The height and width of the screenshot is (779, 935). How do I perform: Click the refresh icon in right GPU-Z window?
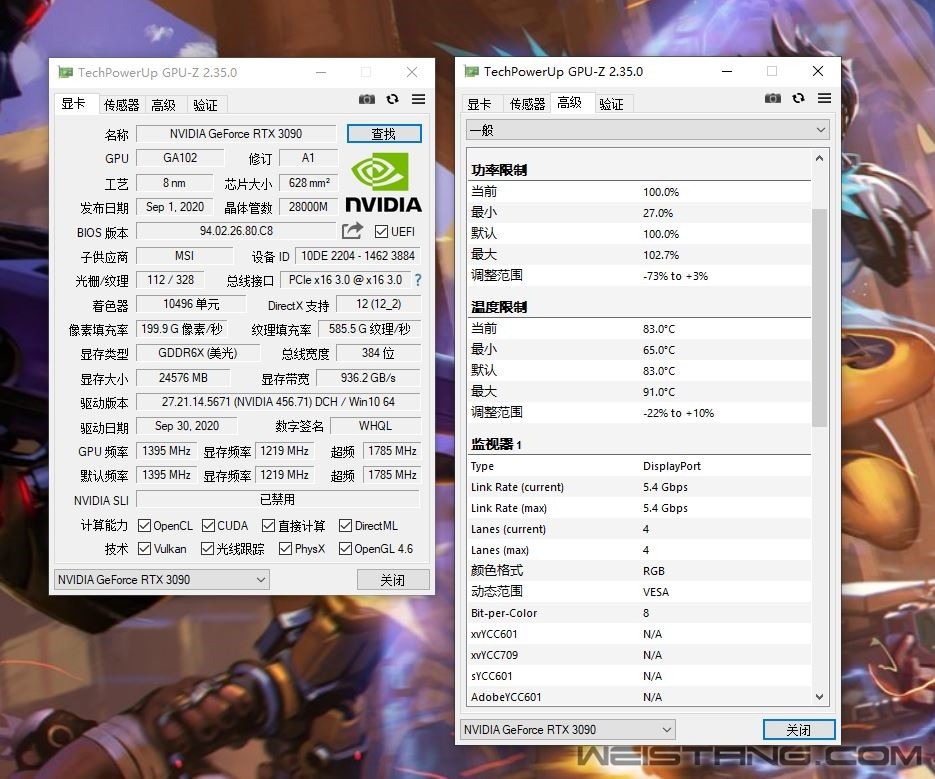(x=798, y=98)
